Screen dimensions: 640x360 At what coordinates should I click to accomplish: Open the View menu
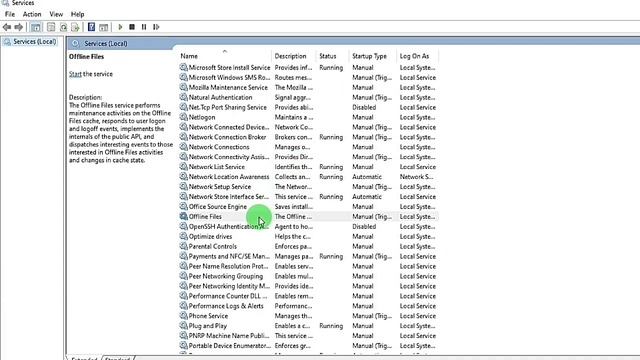[56, 14]
